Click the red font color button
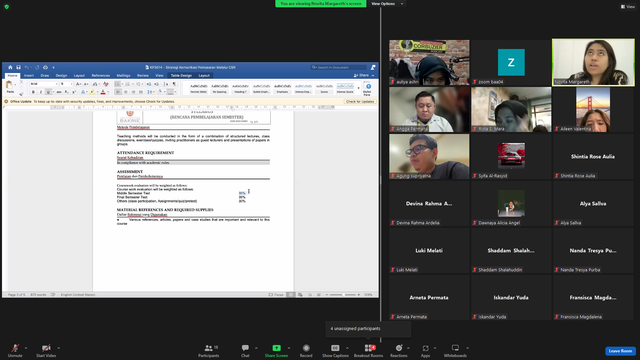This screenshot has height=360, width=640. coord(103,92)
